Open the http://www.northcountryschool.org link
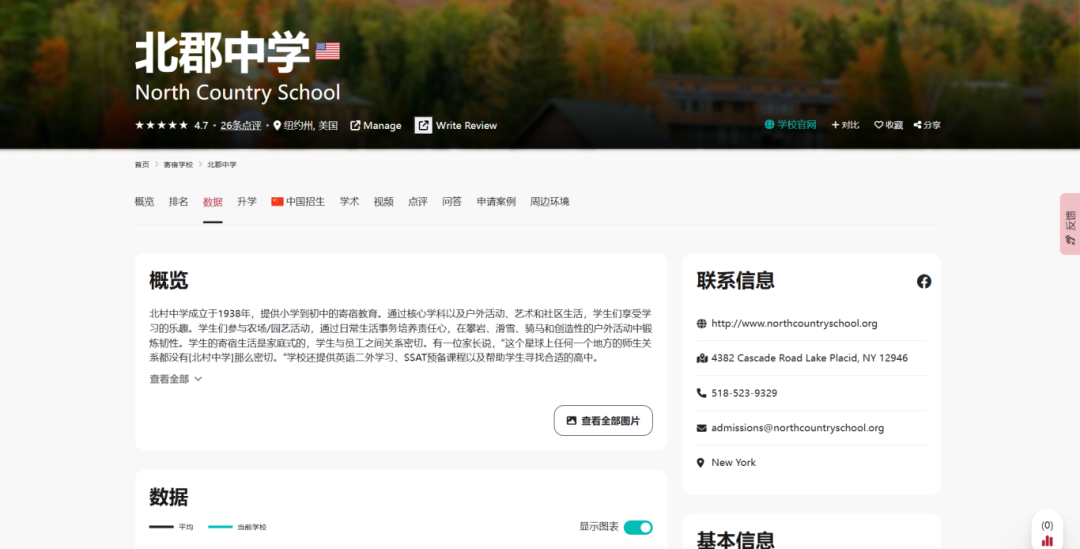The image size is (1080, 549). click(x=794, y=323)
